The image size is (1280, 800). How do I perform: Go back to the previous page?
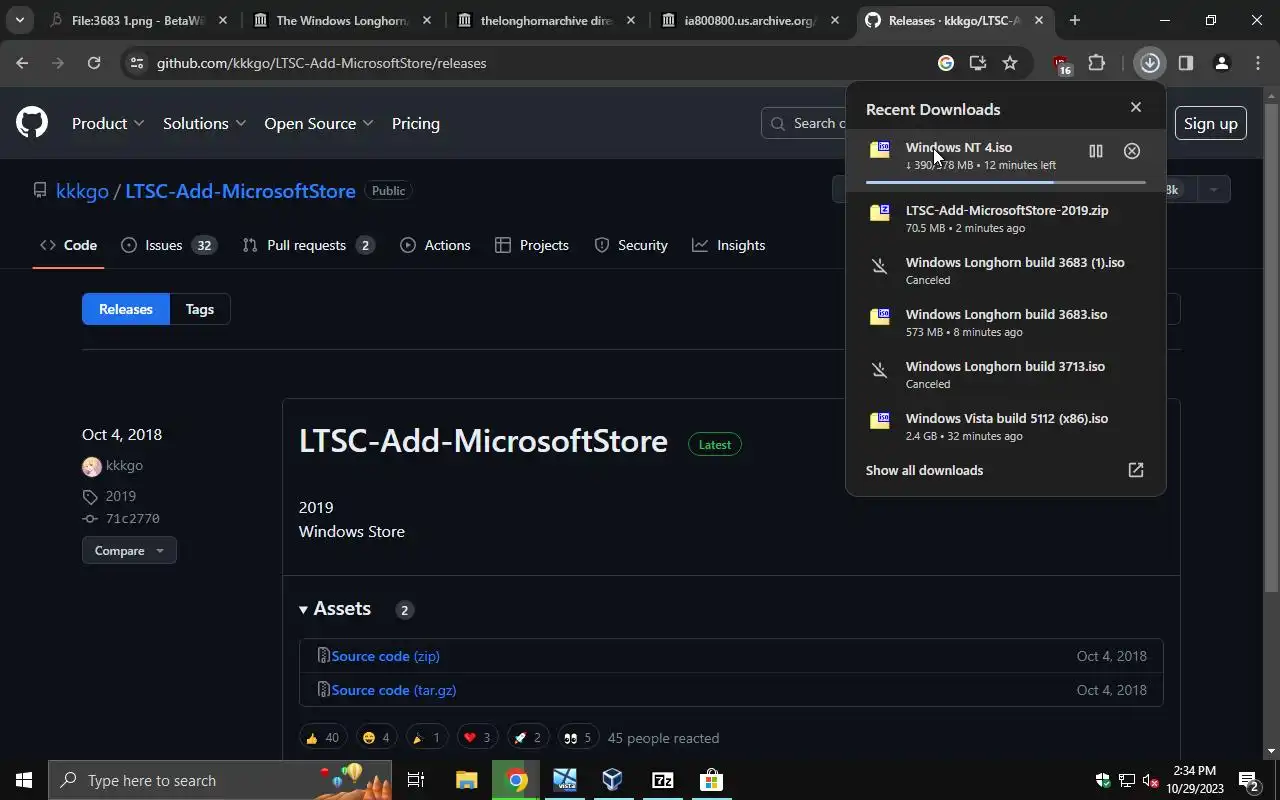pyautogui.click(x=22, y=63)
